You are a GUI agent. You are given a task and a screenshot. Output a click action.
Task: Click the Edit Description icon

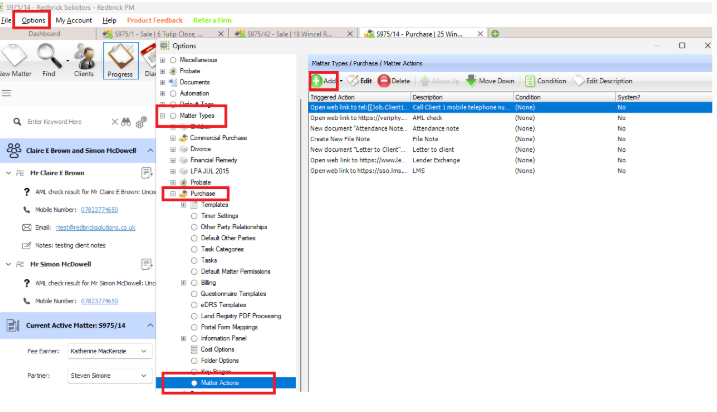[x=578, y=81]
